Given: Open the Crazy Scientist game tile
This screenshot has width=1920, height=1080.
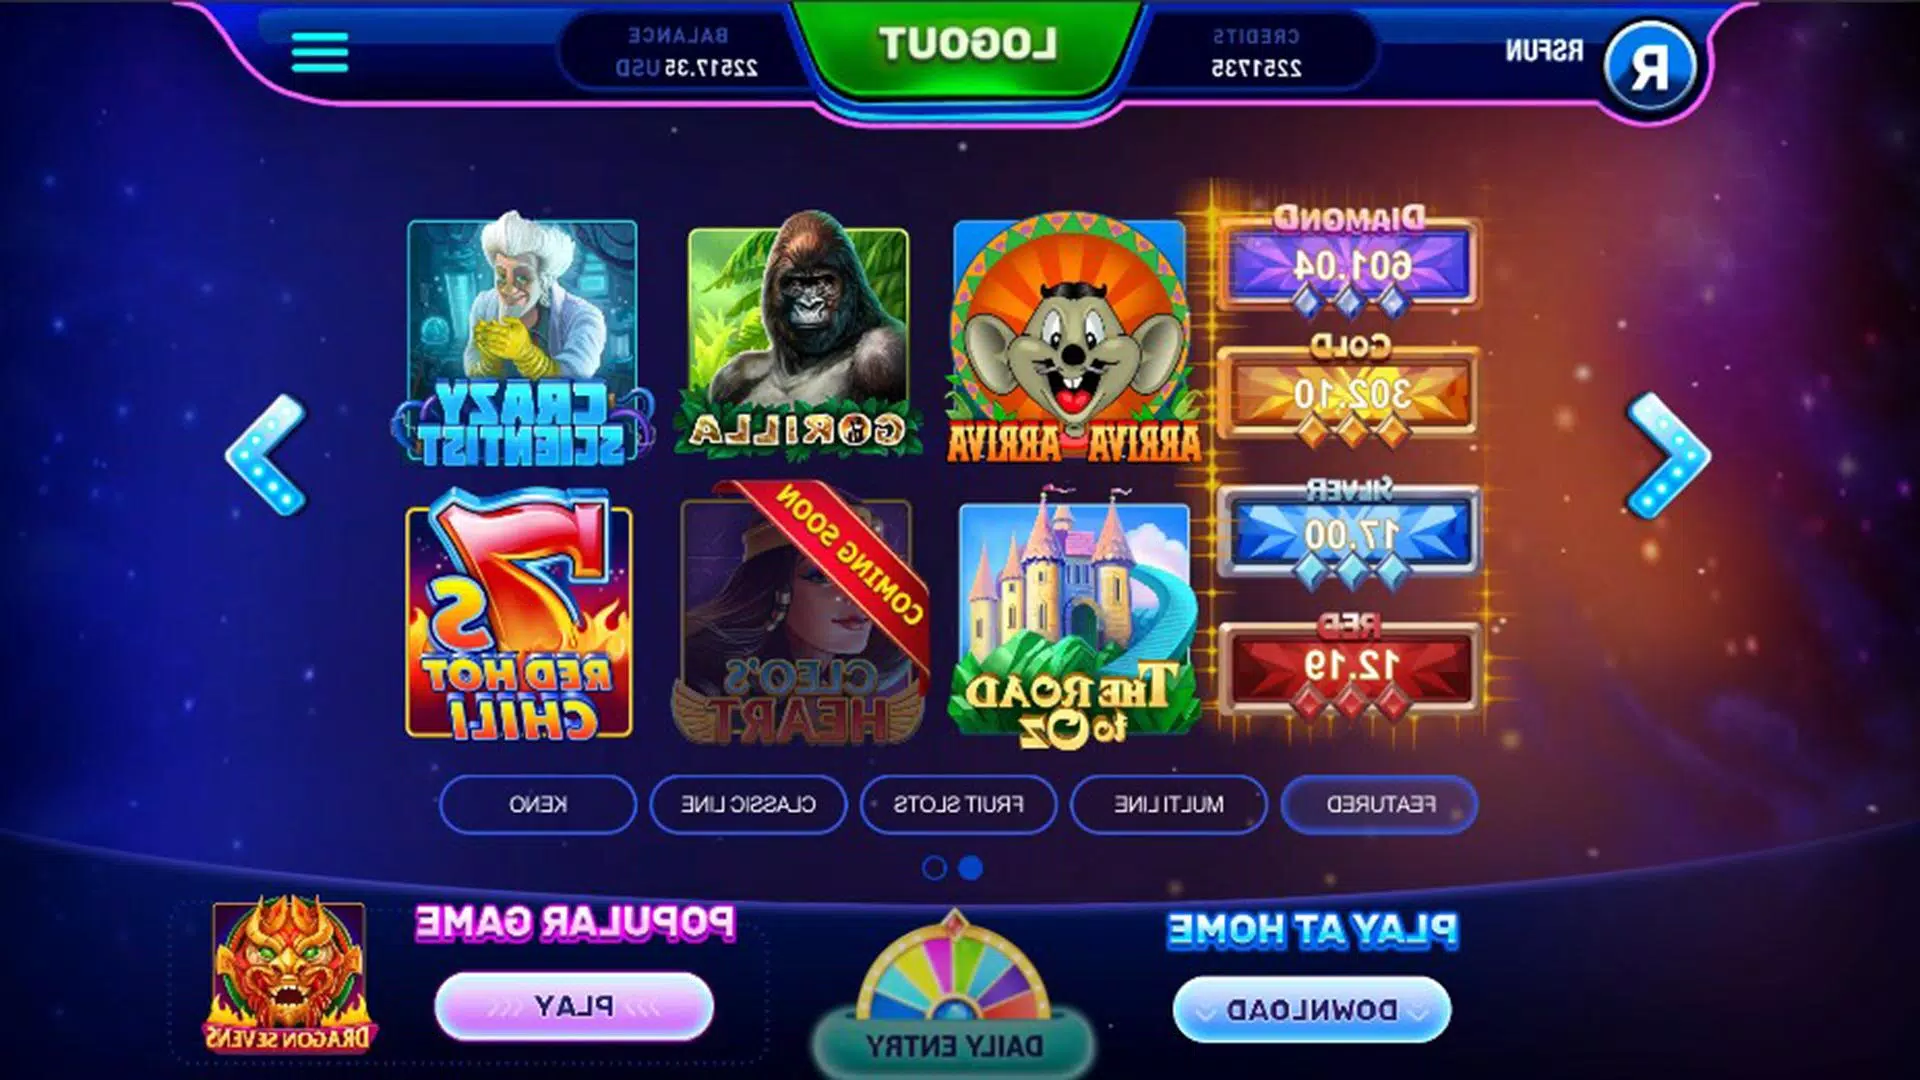Looking at the screenshot, I should tap(522, 340).
